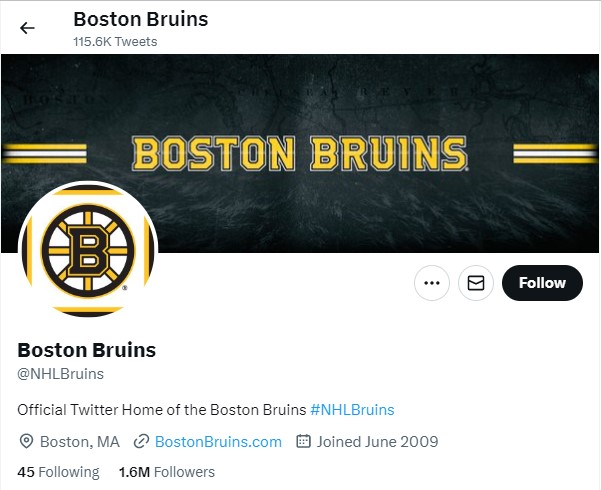Click the 115.6K Tweets count
Screen dimensions: 601x490
pyautogui.click(x=115, y=42)
